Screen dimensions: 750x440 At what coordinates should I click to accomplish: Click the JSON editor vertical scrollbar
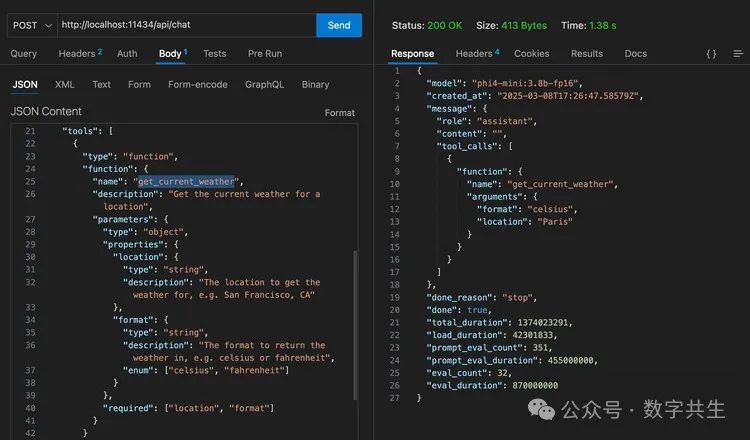click(355, 325)
